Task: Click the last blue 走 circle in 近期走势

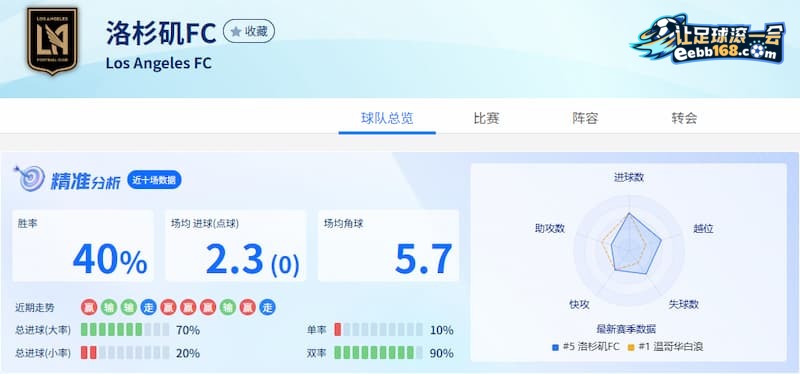Action: [x=267, y=307]
